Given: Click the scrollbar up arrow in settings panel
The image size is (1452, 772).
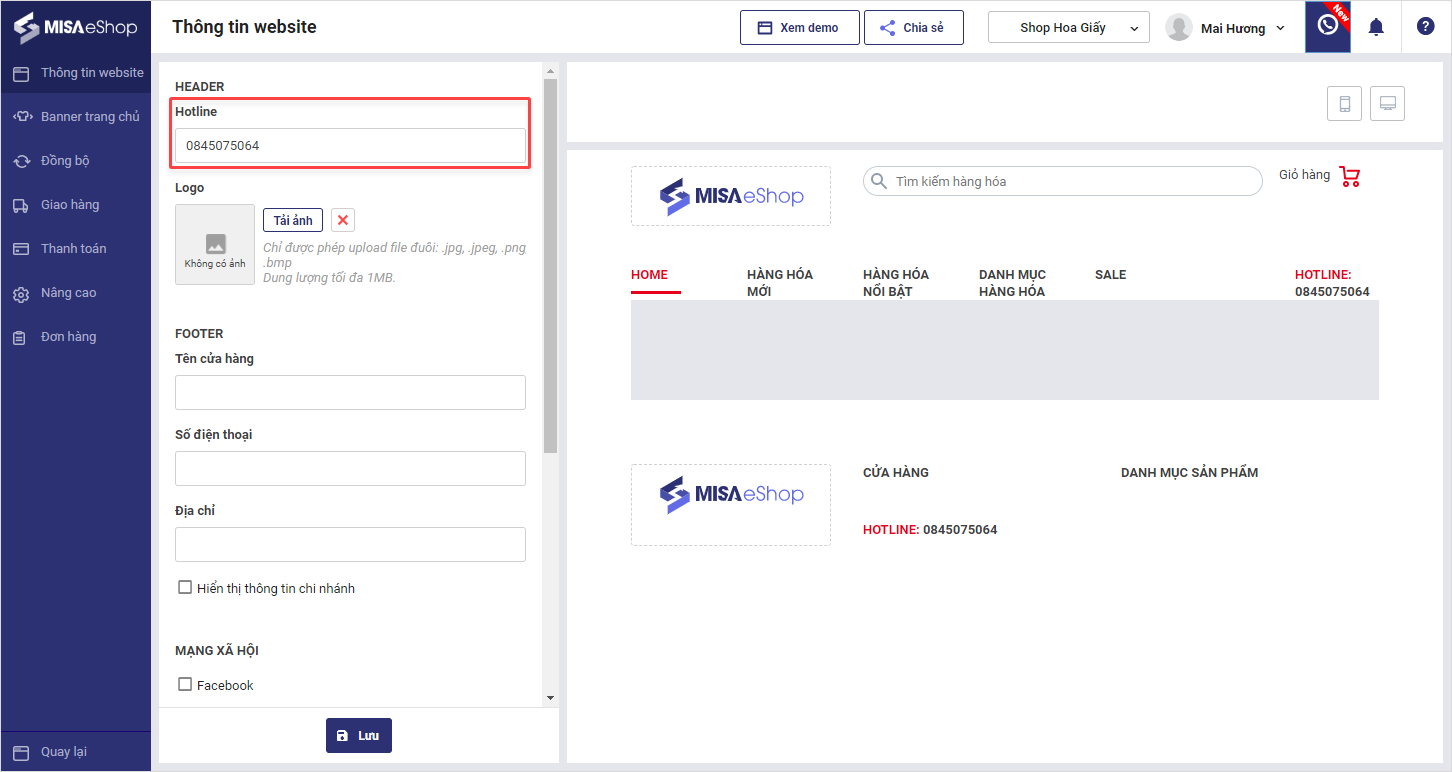Looking at the screenshot, I should coord(550,71).
